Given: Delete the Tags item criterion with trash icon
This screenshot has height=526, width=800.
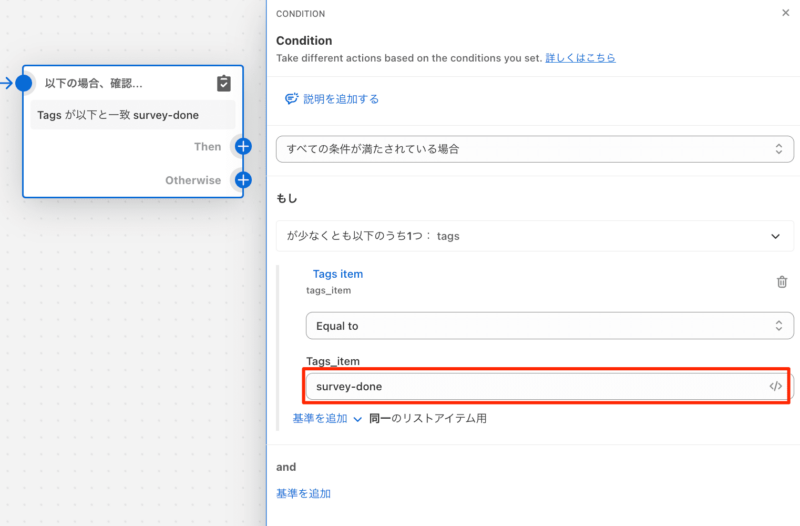Looking at the screenshot, I should click(x=781, y=282).
